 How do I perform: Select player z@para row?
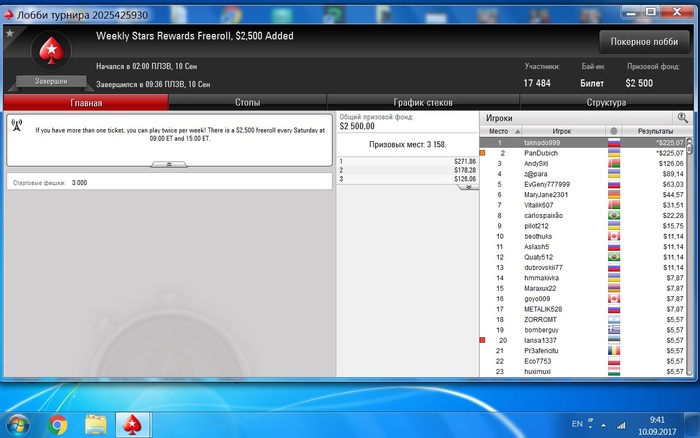tap(583, 174)
